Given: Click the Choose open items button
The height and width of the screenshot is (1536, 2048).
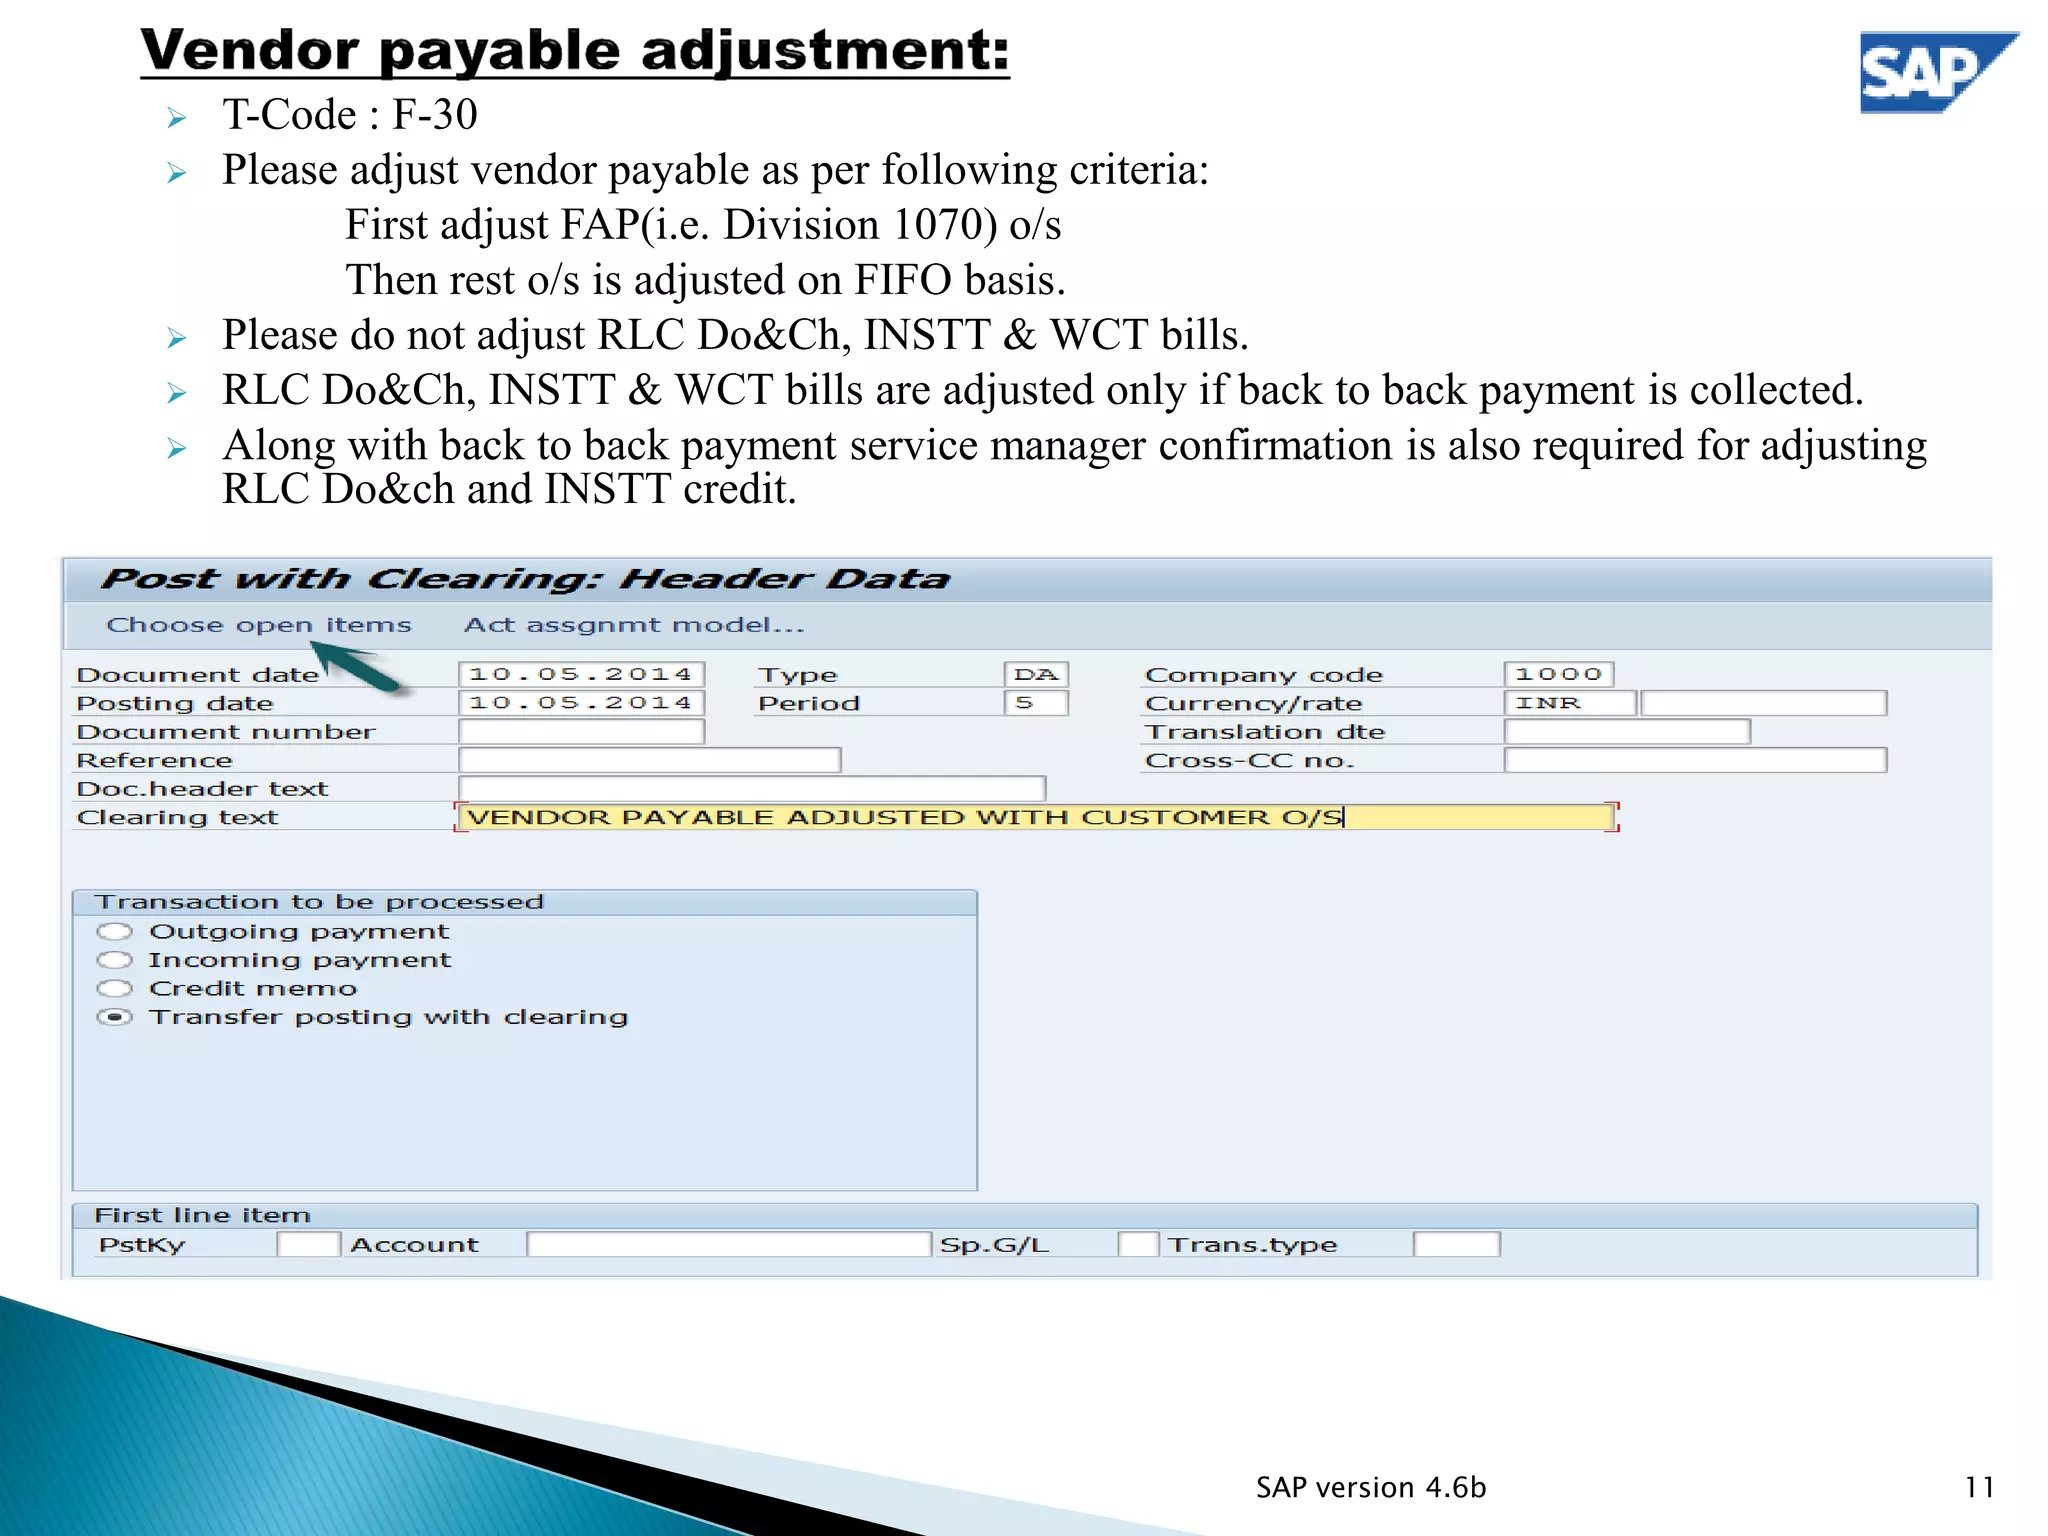Looking at the screenshot, I should [x=259, y=625].
